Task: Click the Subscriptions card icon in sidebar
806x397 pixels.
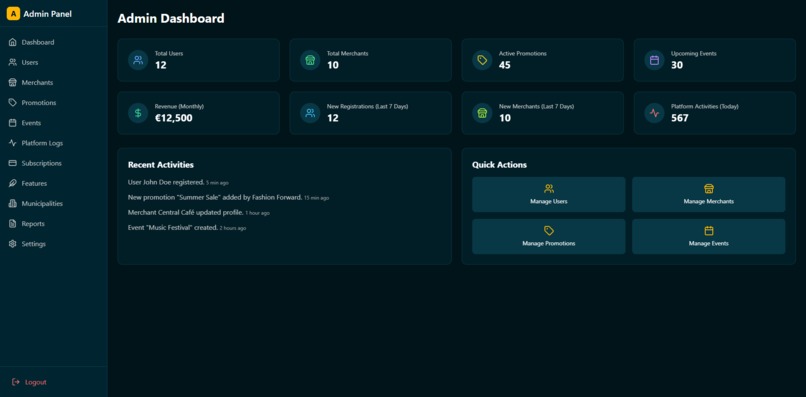Action: pos(13,163)
